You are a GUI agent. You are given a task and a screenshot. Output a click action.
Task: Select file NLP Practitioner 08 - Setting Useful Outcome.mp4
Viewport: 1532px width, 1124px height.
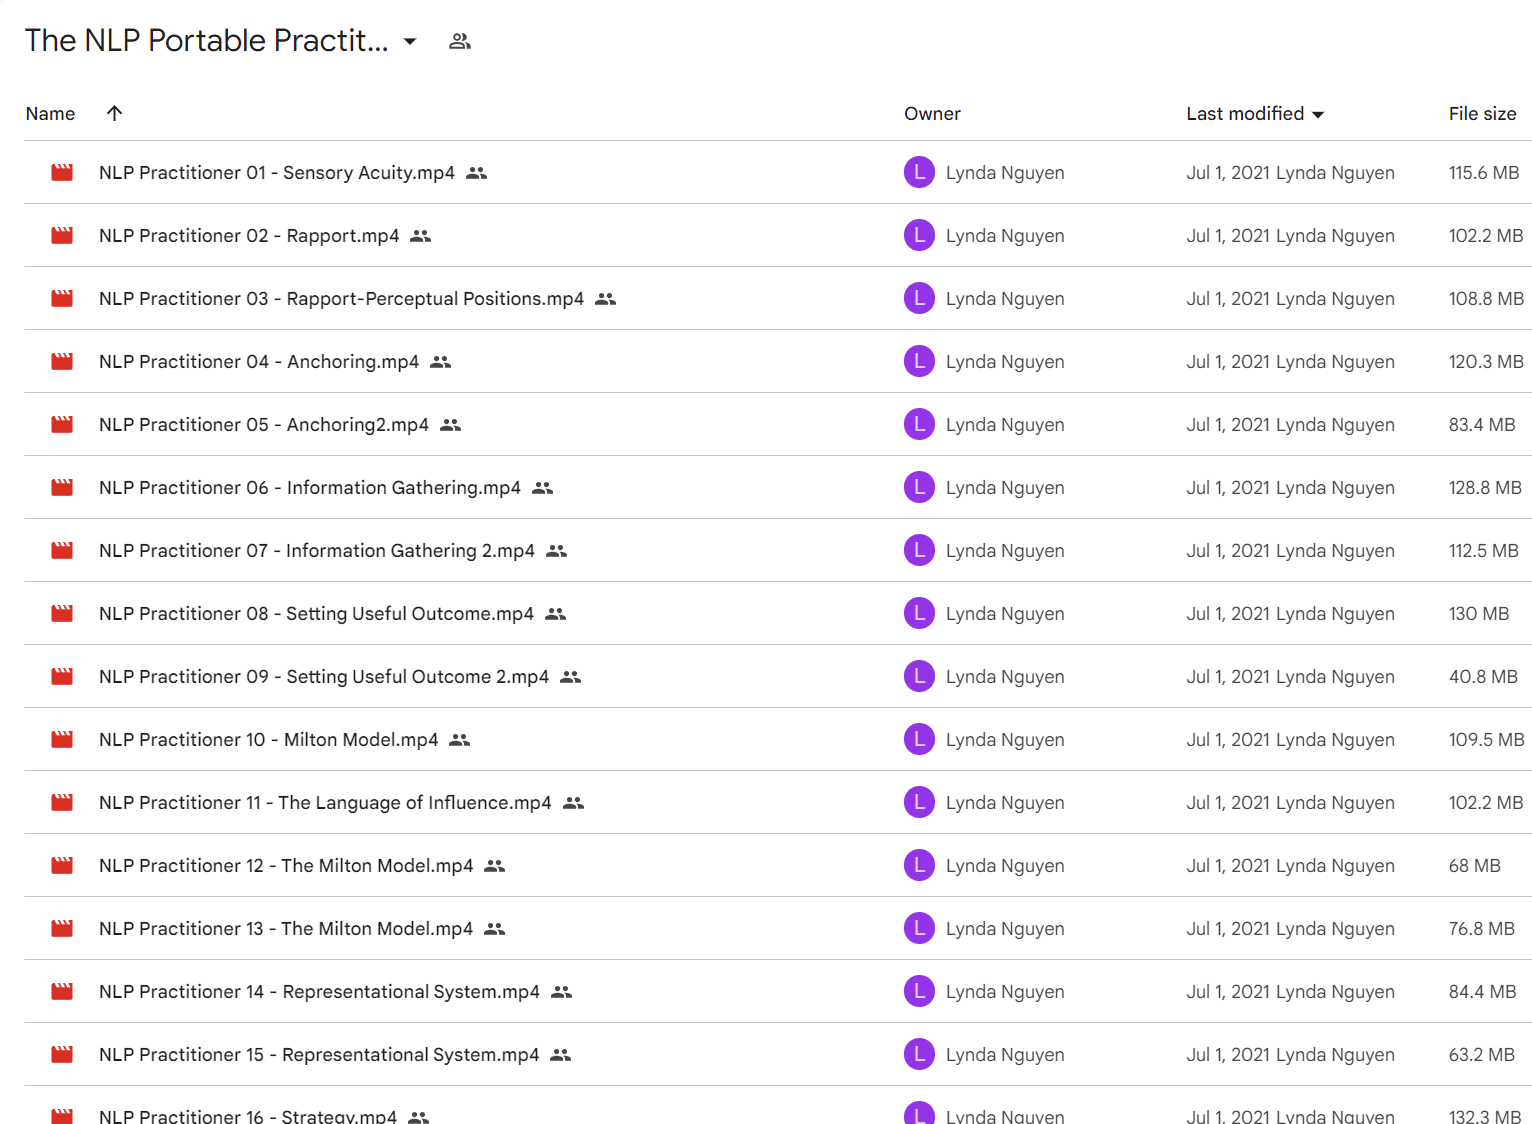316,614
